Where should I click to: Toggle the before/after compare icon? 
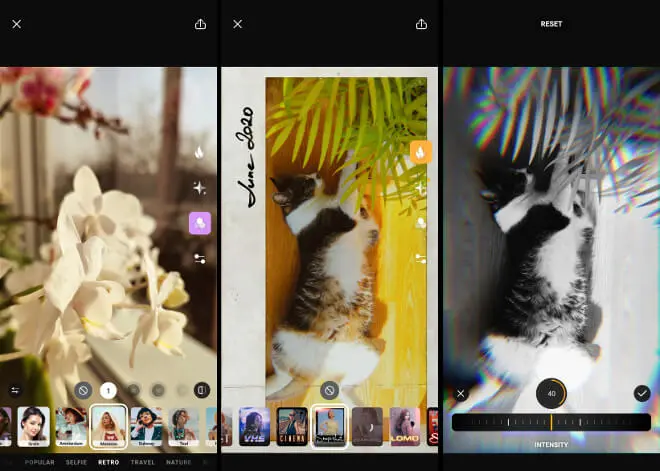click(202, 390)
